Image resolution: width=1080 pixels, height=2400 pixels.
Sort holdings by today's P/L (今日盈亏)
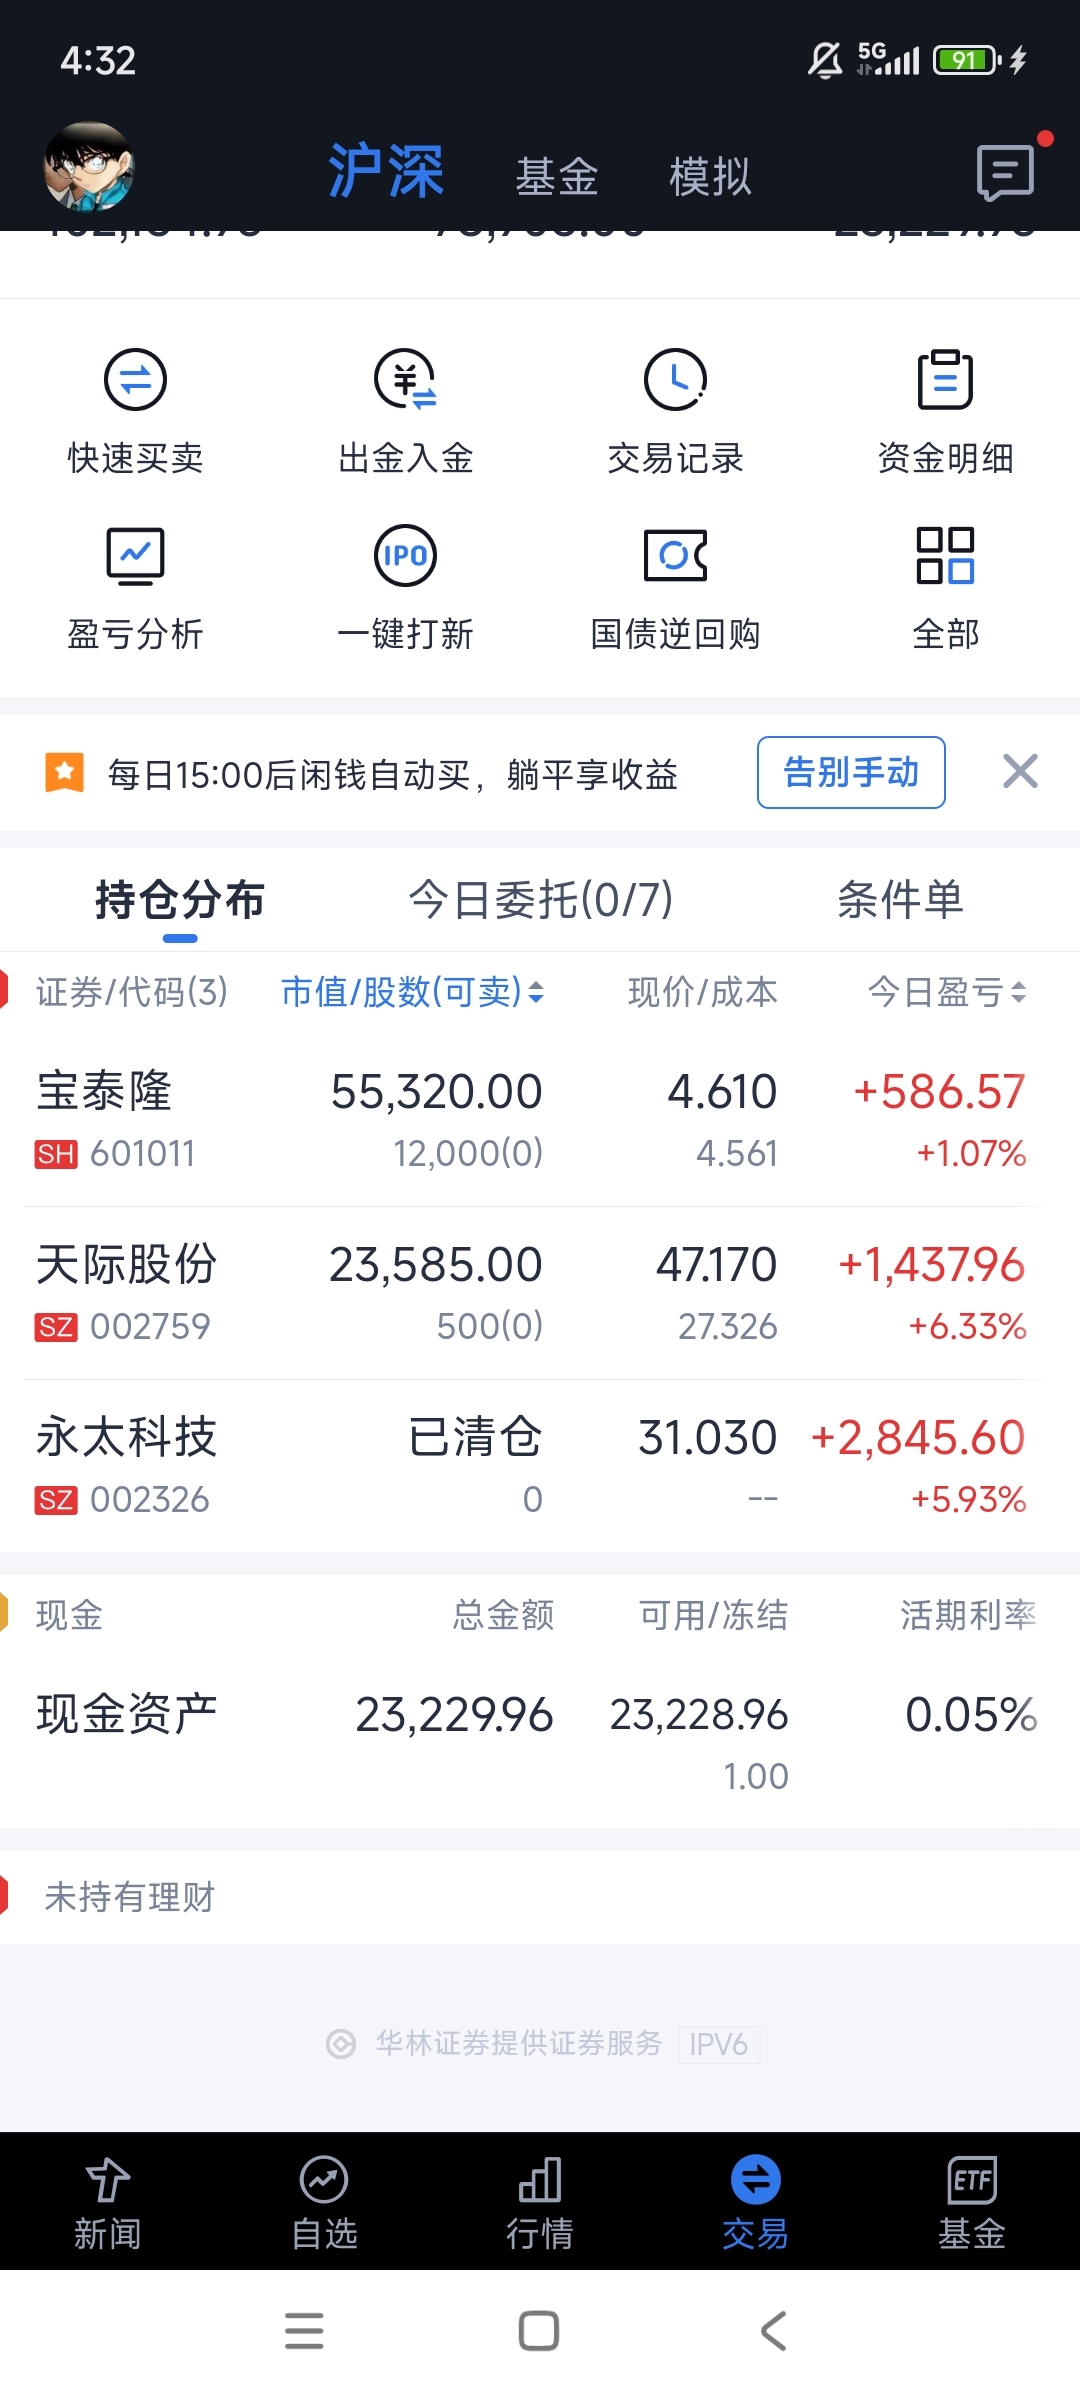pos(946,992)
